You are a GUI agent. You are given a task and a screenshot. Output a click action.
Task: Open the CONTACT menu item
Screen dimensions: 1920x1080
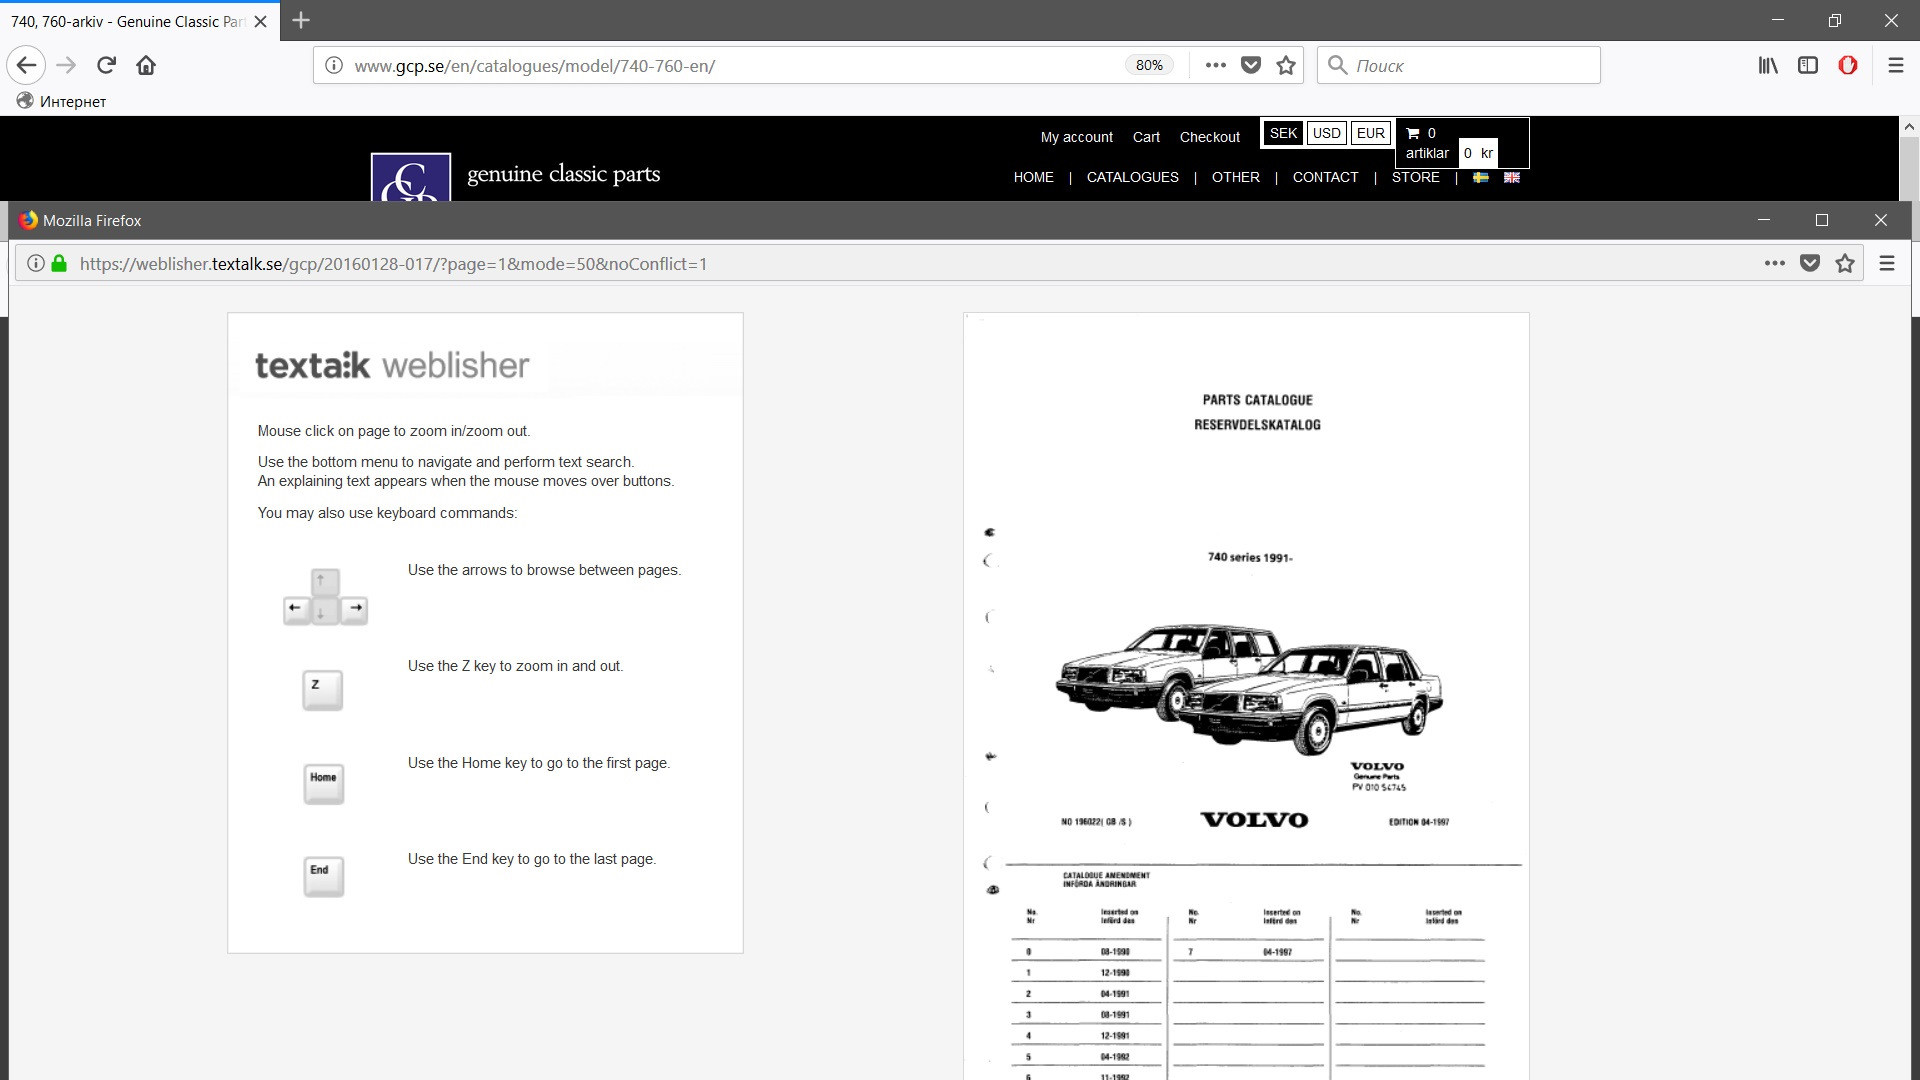coord(1325,177)
